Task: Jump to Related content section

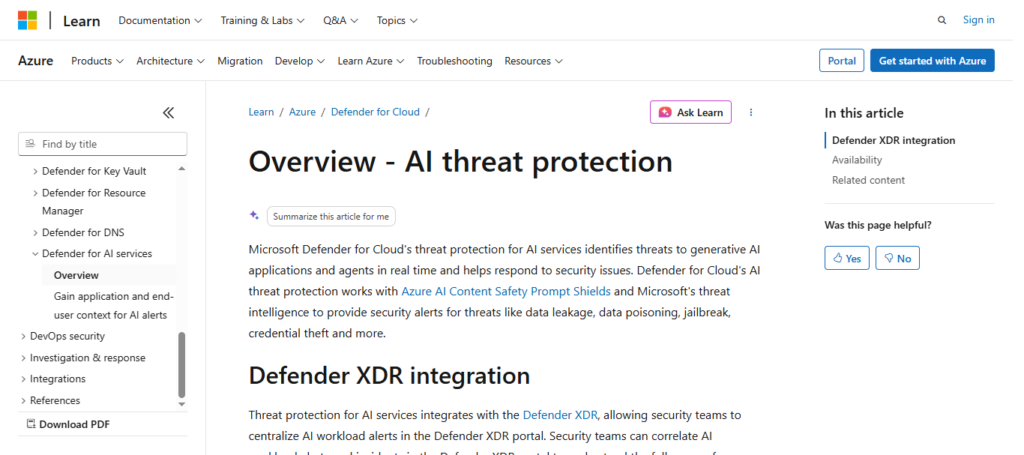Action: pyautogui.click(x=869, y=180)
